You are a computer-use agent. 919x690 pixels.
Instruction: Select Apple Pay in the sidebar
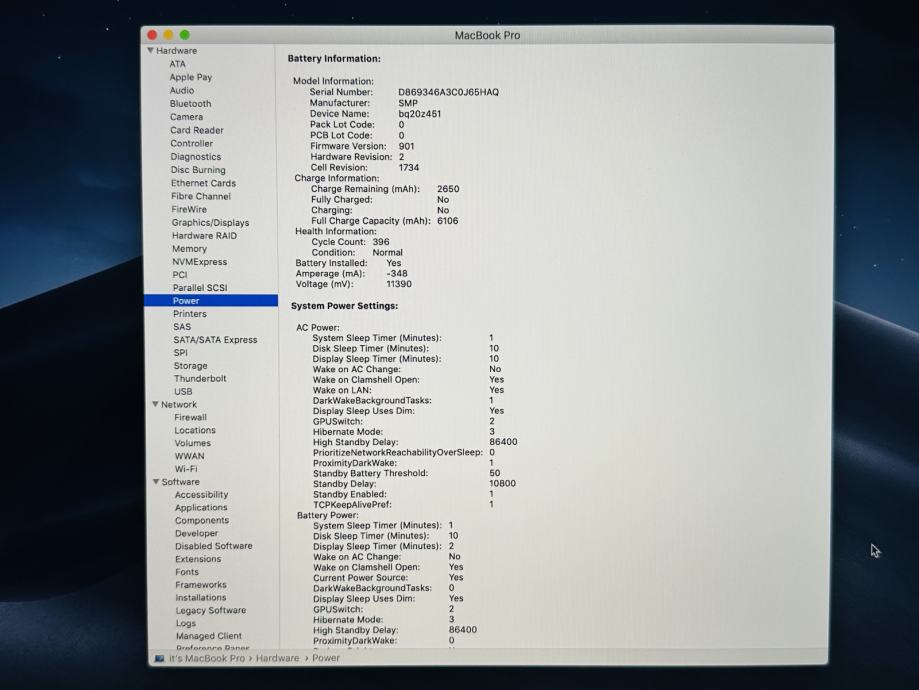(191, 77)
